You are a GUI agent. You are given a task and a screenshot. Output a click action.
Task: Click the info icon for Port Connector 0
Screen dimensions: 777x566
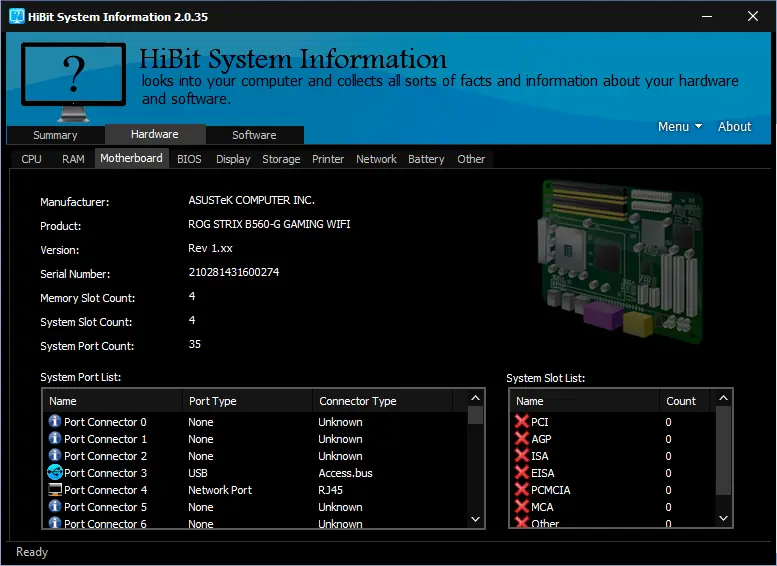pyautogui.click(x=55, y=421)
